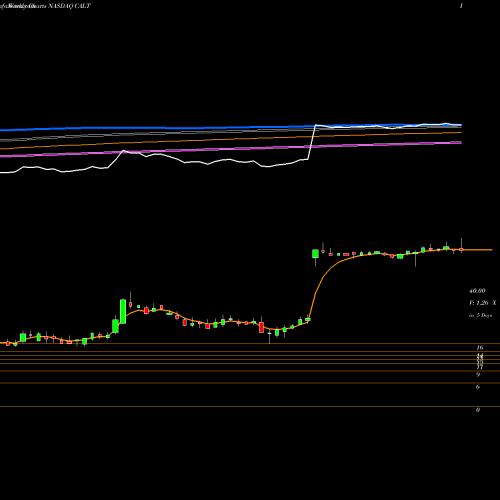Viewport: 500px width, 500px height.
Task: Click the tall green candle near chart middle-left
Action: coord(123,311)
